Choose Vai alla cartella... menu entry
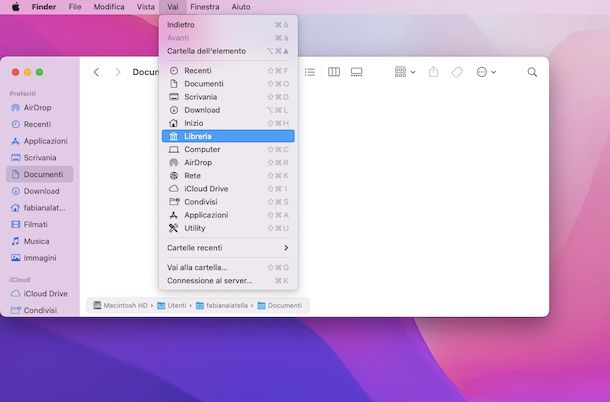This screenshot has height=402, width=610. pyautogui.click(x=228, y=267)
